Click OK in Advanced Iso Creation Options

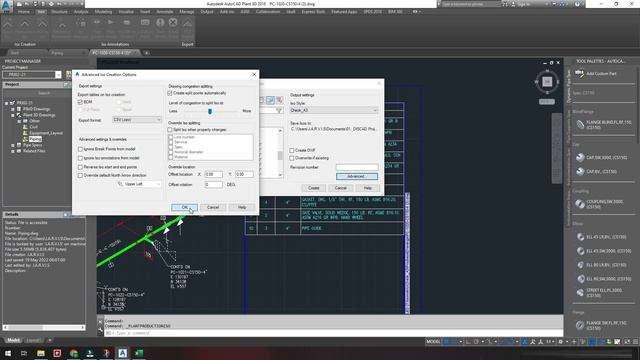tap(184, 207)
